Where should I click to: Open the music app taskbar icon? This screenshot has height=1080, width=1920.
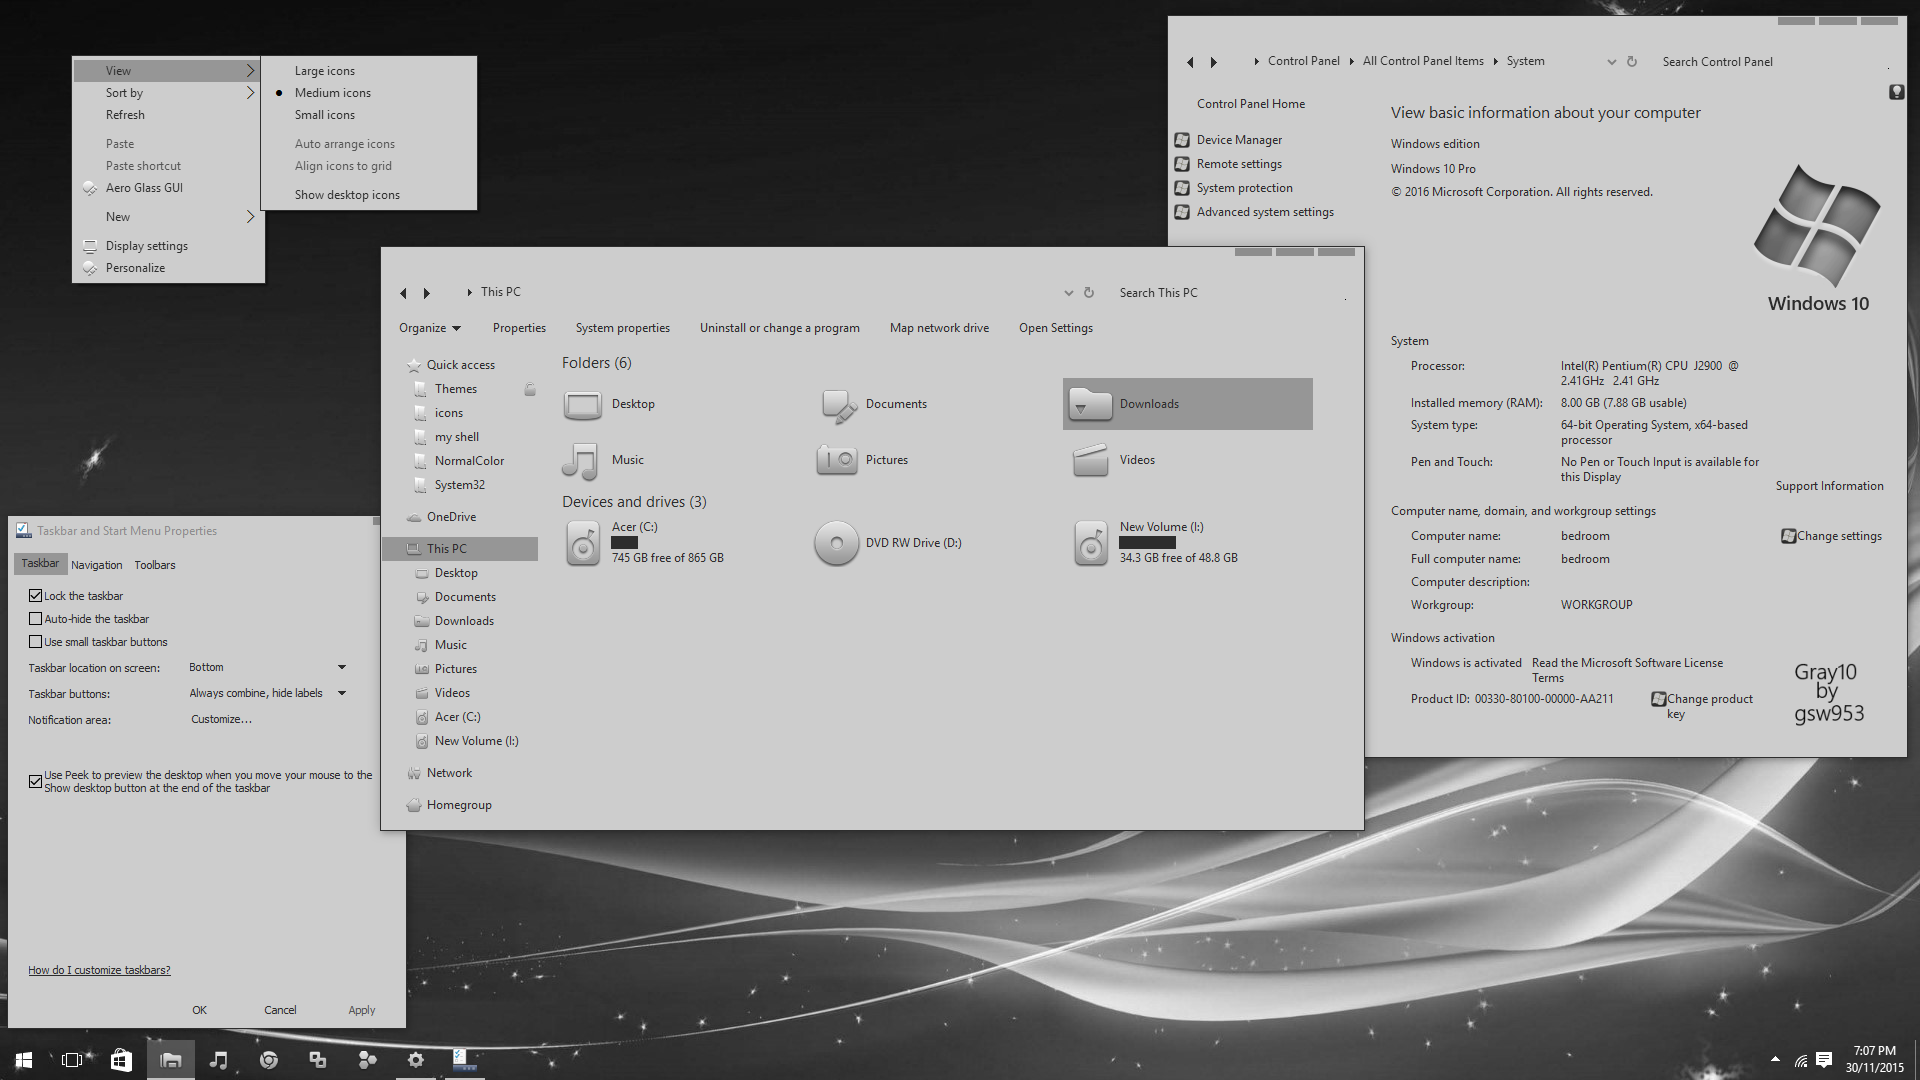tap(219, 1060)
